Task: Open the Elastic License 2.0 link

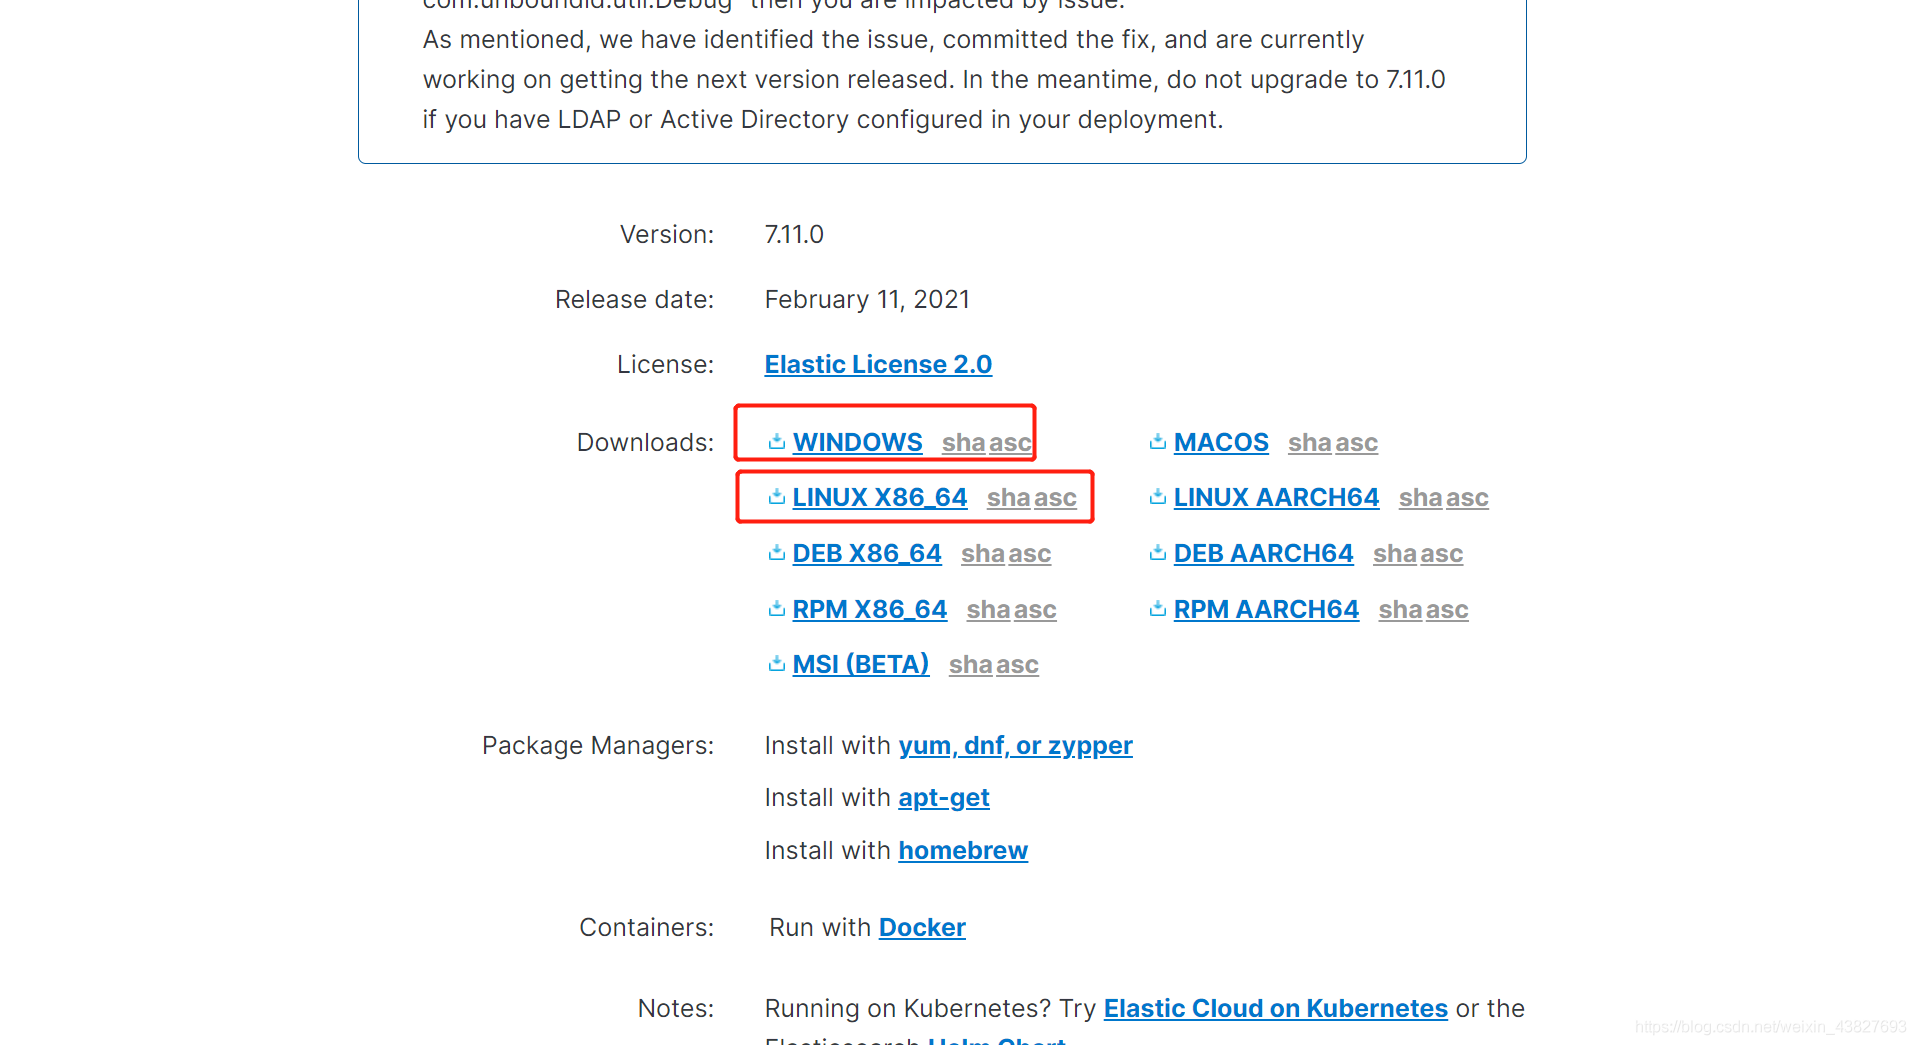Action: (x=878, y=364)
